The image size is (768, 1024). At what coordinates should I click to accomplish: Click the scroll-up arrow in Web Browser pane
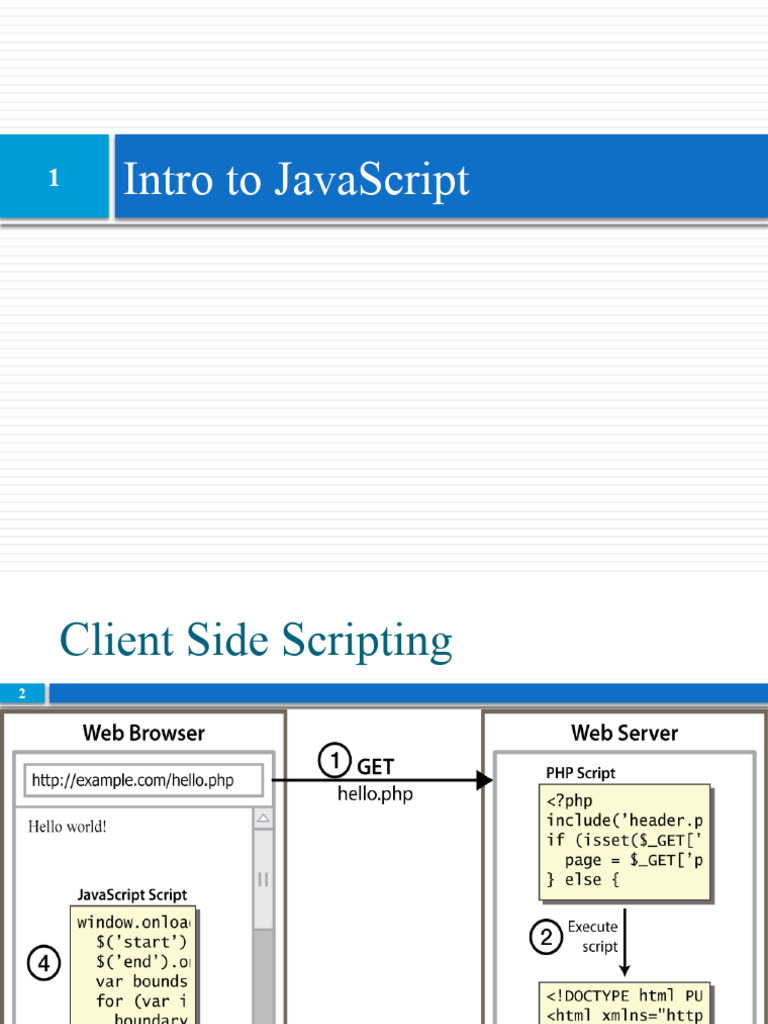263,820
